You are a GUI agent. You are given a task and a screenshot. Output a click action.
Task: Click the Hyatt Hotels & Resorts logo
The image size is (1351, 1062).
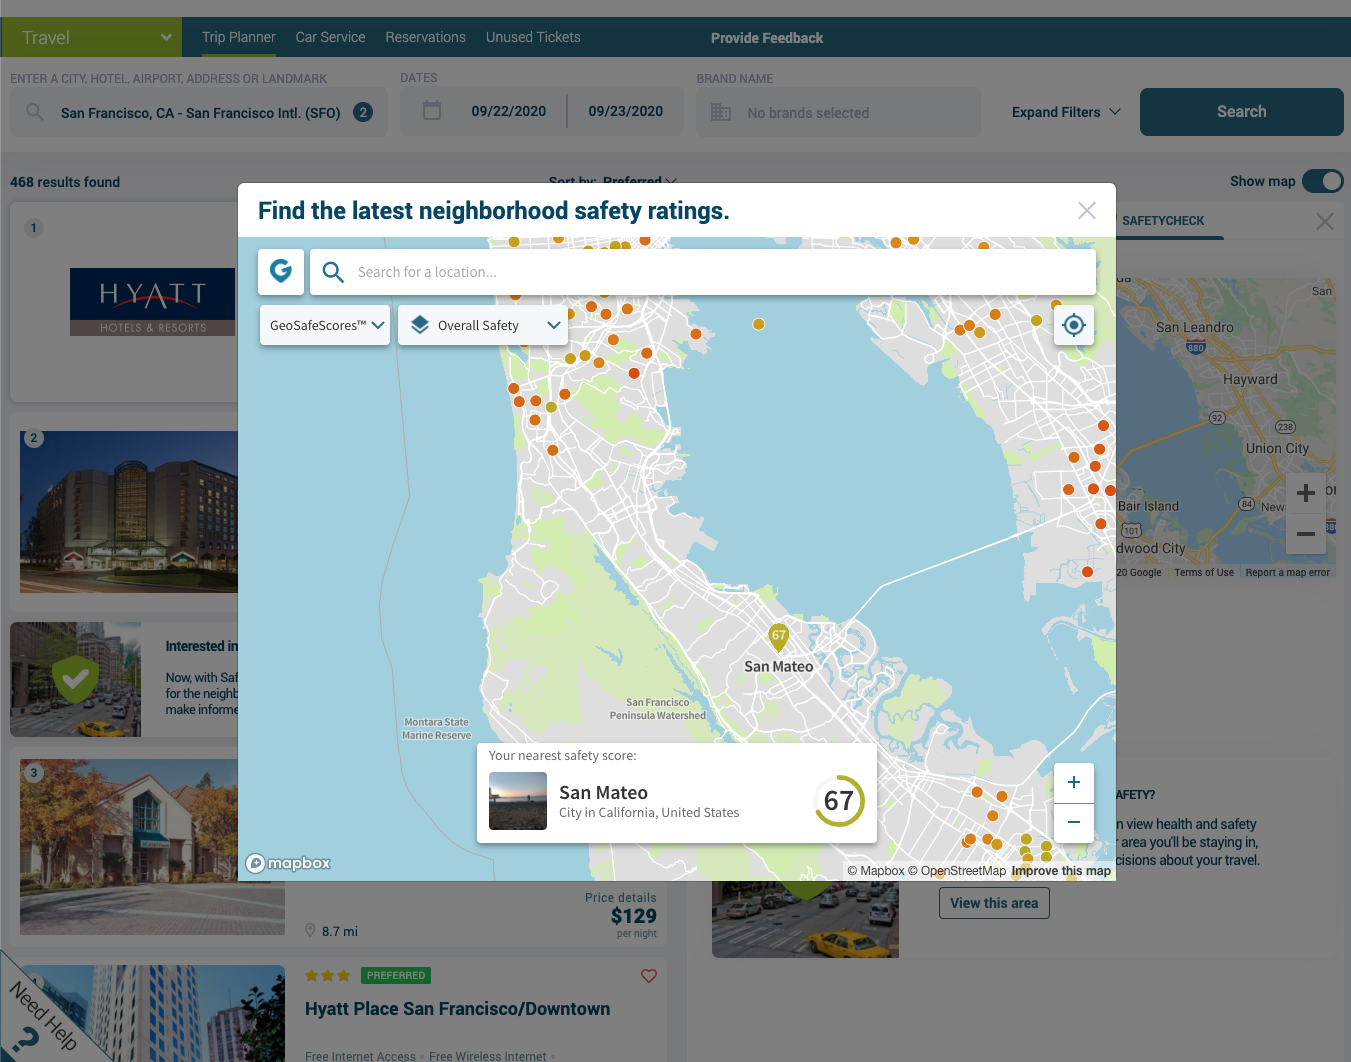pyautogui.click(x=153, y=302)
